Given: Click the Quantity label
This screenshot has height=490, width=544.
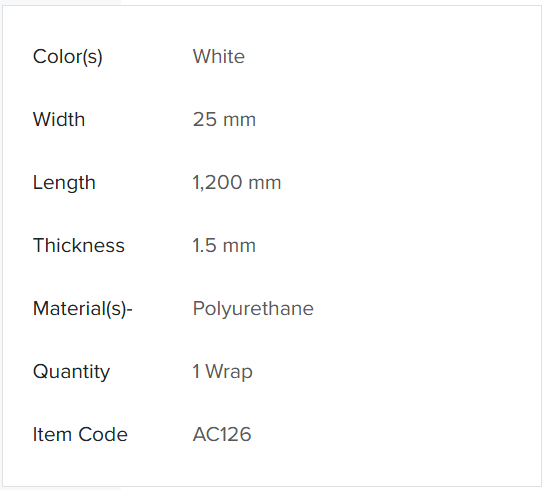Looking at the screenshot, I should pos(71,372).
